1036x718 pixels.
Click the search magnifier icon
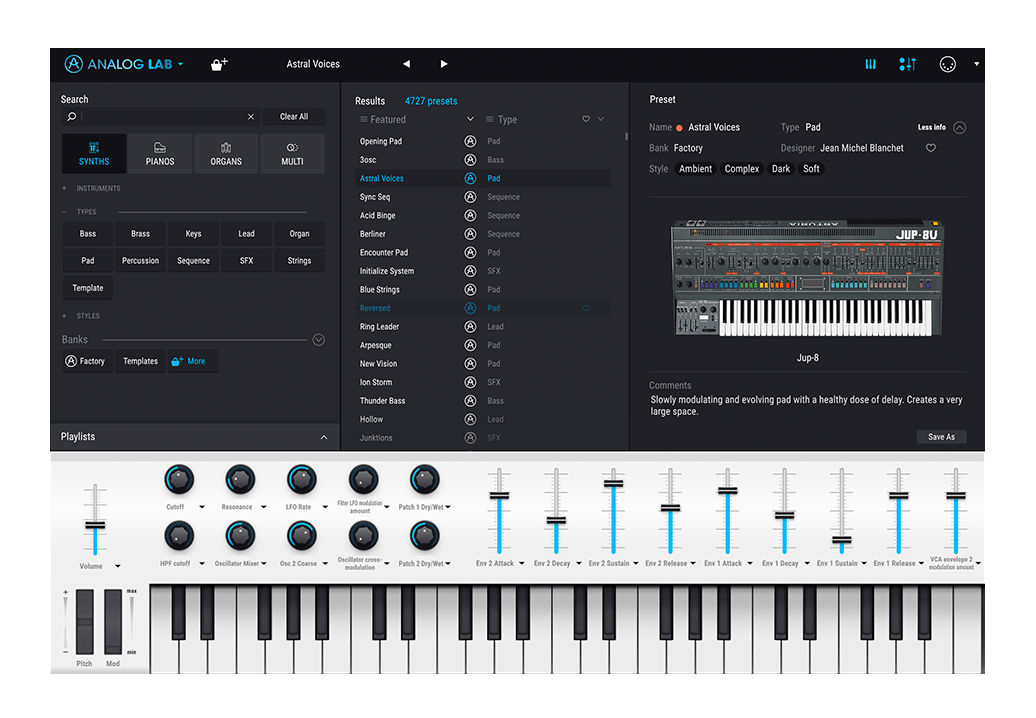(71, 116)
